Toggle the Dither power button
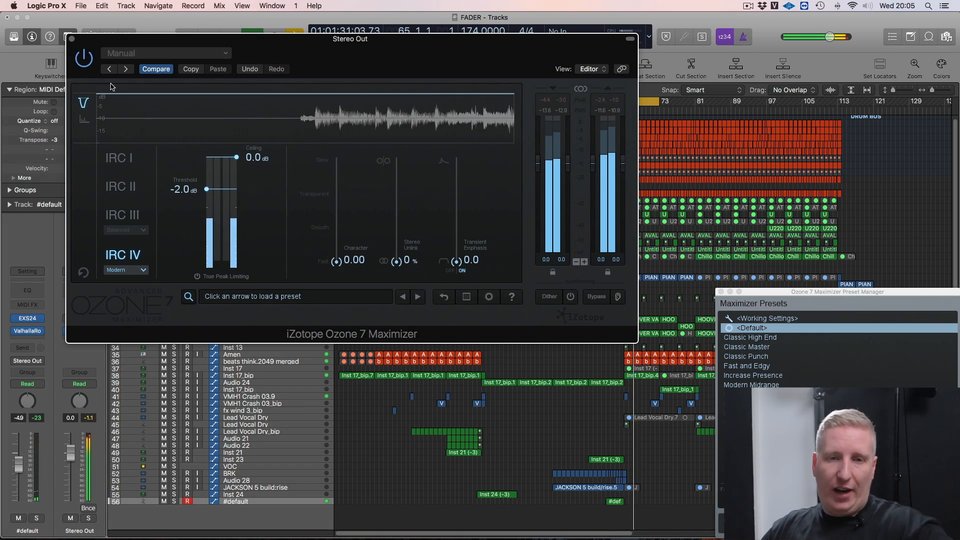The width and height of the screenshot is (960, 540). point(571,296)
